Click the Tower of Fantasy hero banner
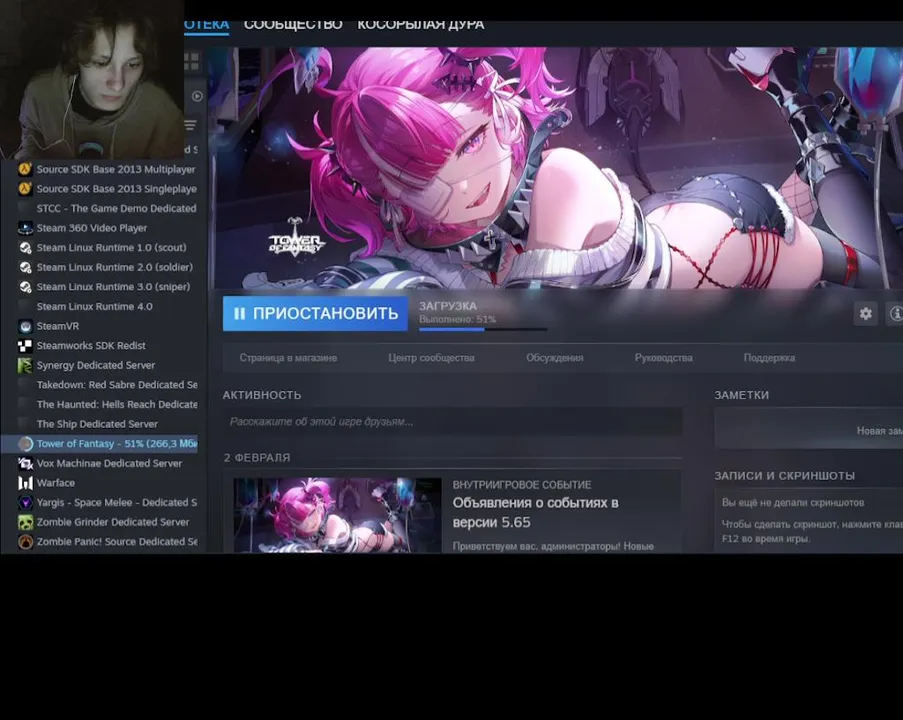903x720 pixels. pos(556,168)
